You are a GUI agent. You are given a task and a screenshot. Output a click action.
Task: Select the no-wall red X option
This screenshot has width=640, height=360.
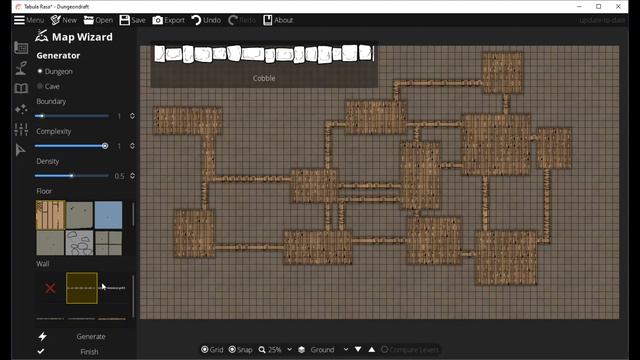coord(50,289)
